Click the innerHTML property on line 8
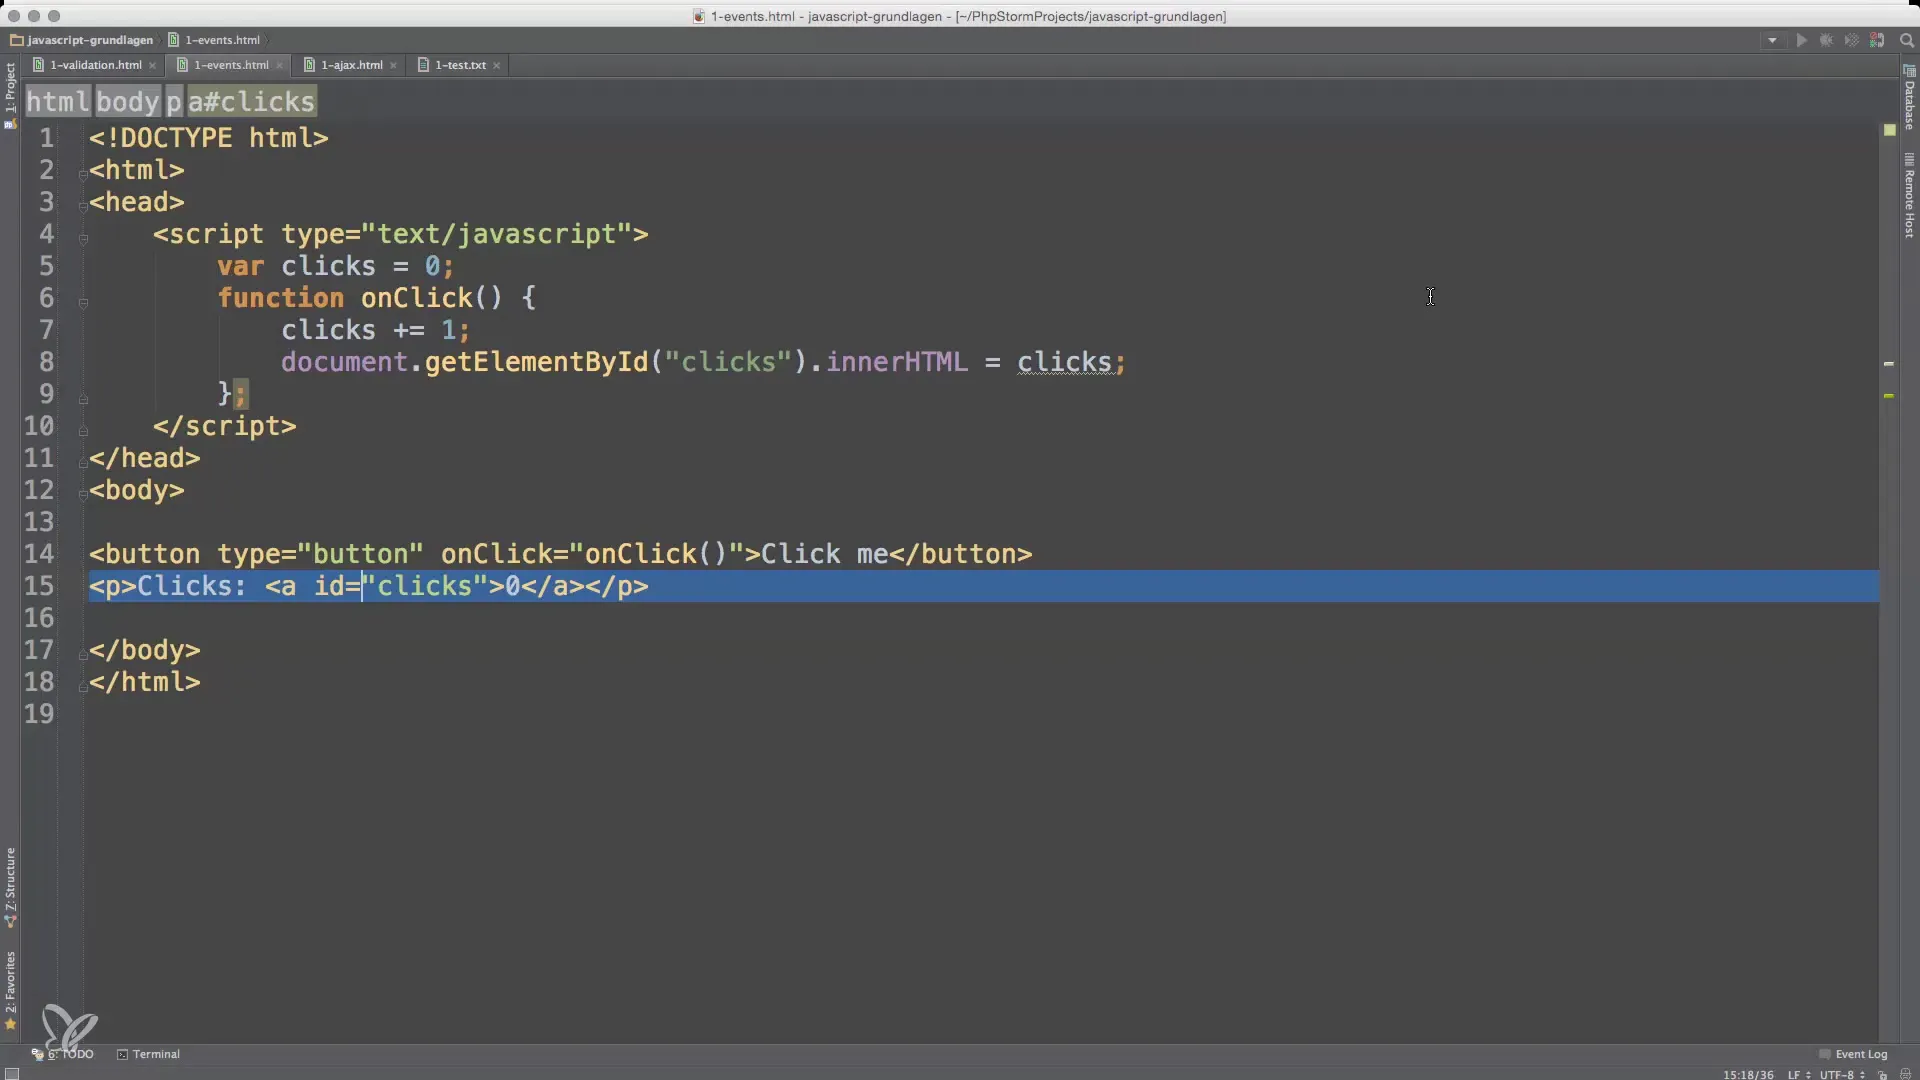1920x1080 pixels. point(896,362)
